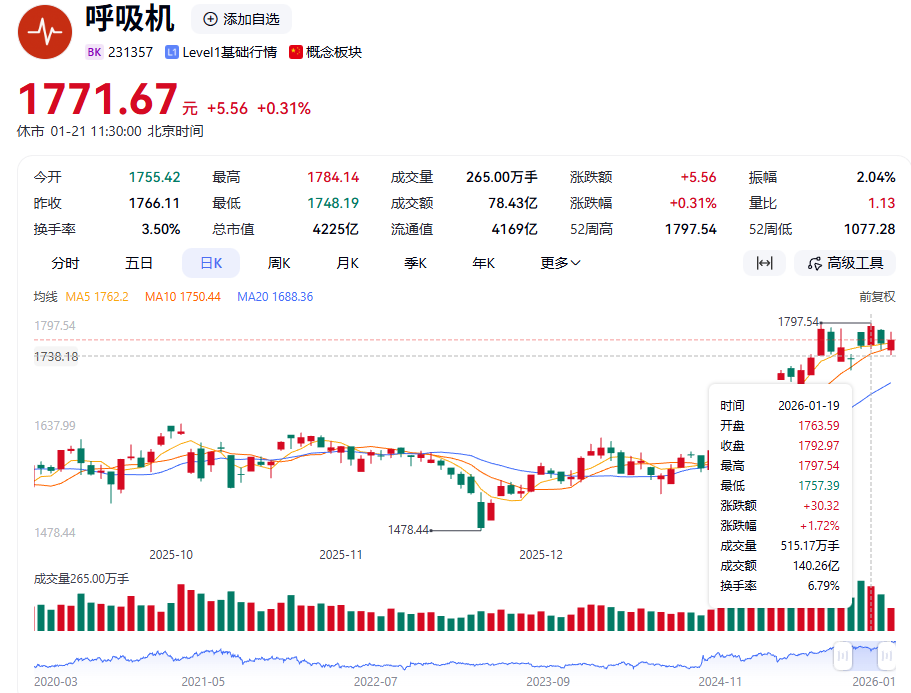This screenshot has height=693, width=911.
Task: Click the China flag 概念板块 icon
Action: point(296,52)
